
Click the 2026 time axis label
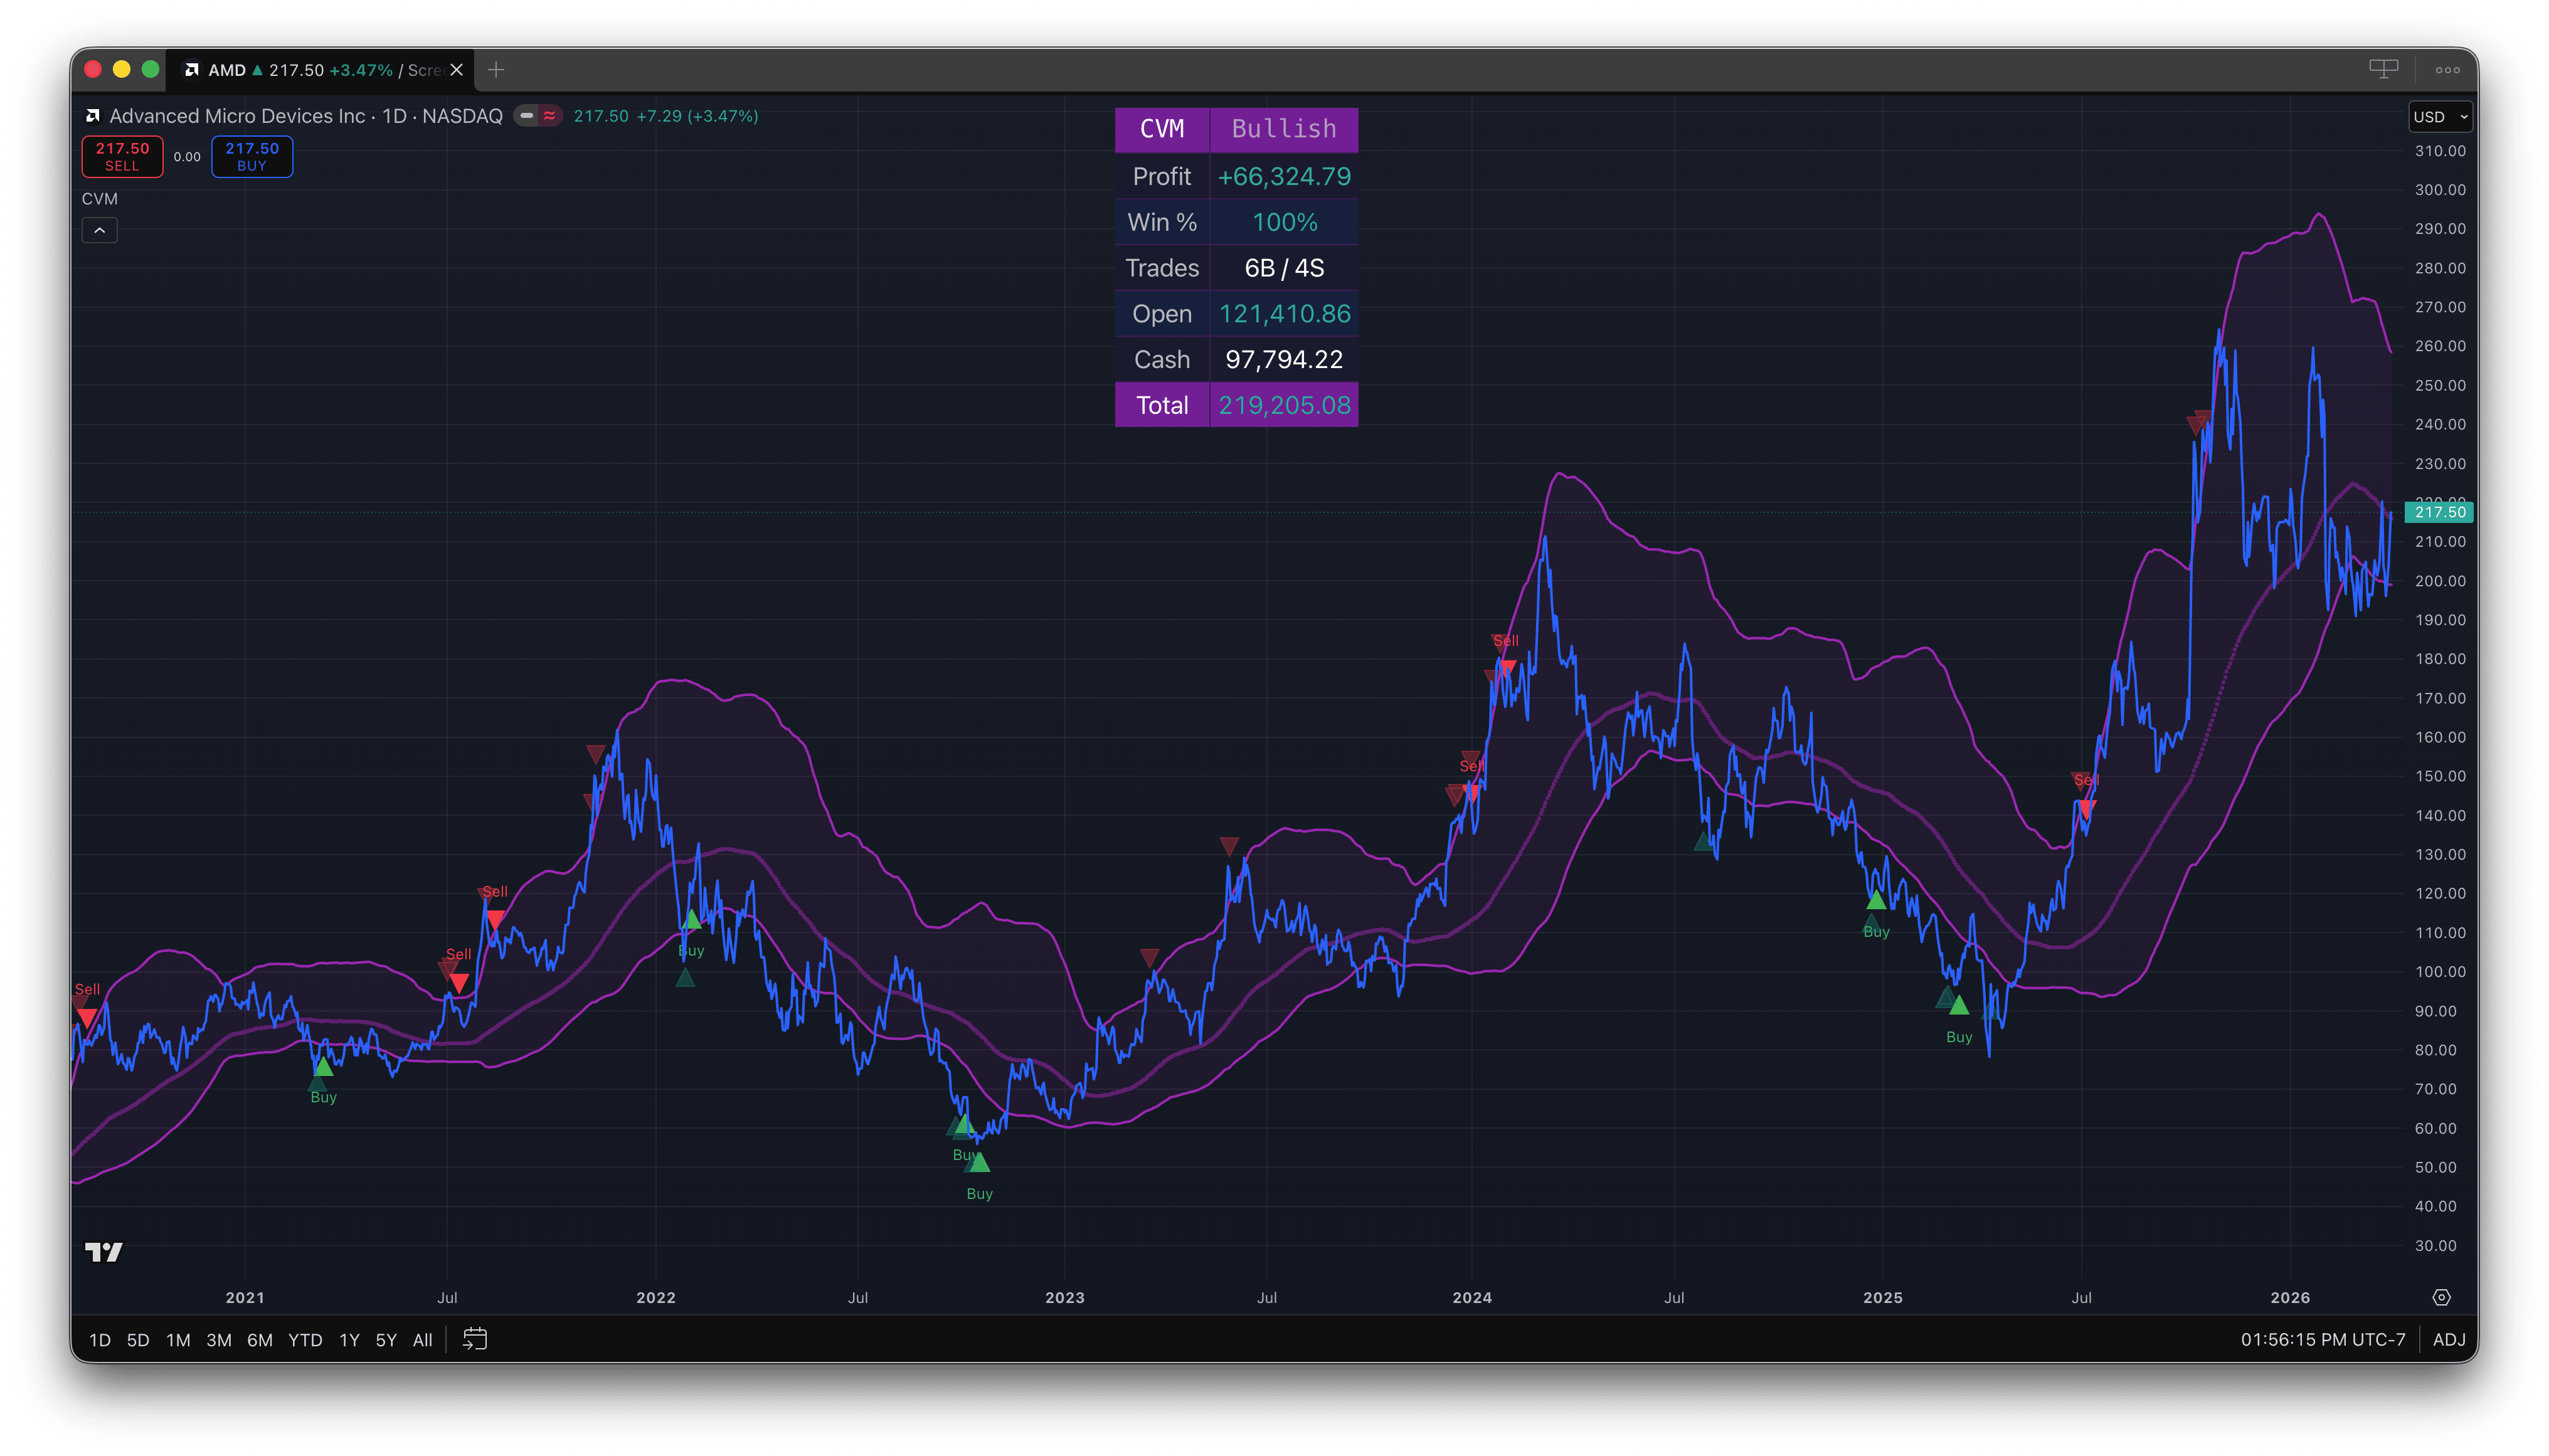click(x=2290, y=1298)
